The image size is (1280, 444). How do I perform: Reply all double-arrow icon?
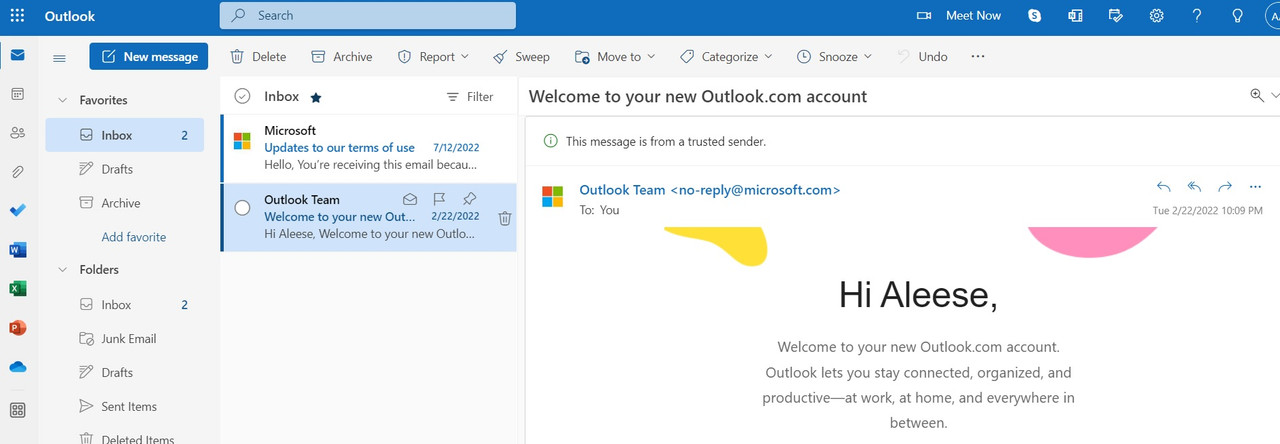[1194, 187]
